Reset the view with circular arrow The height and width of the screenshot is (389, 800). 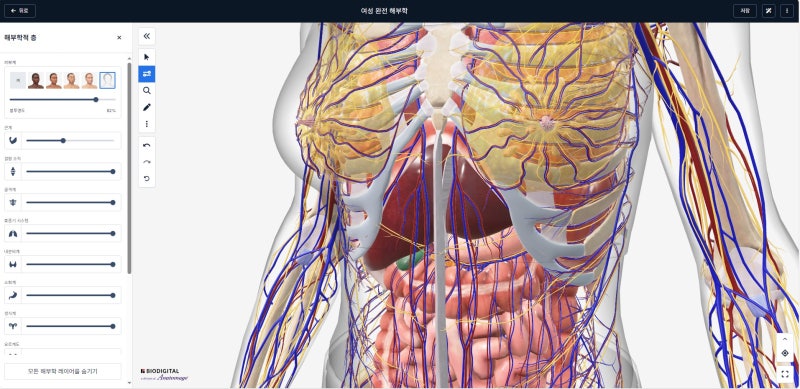pos(147,179)
